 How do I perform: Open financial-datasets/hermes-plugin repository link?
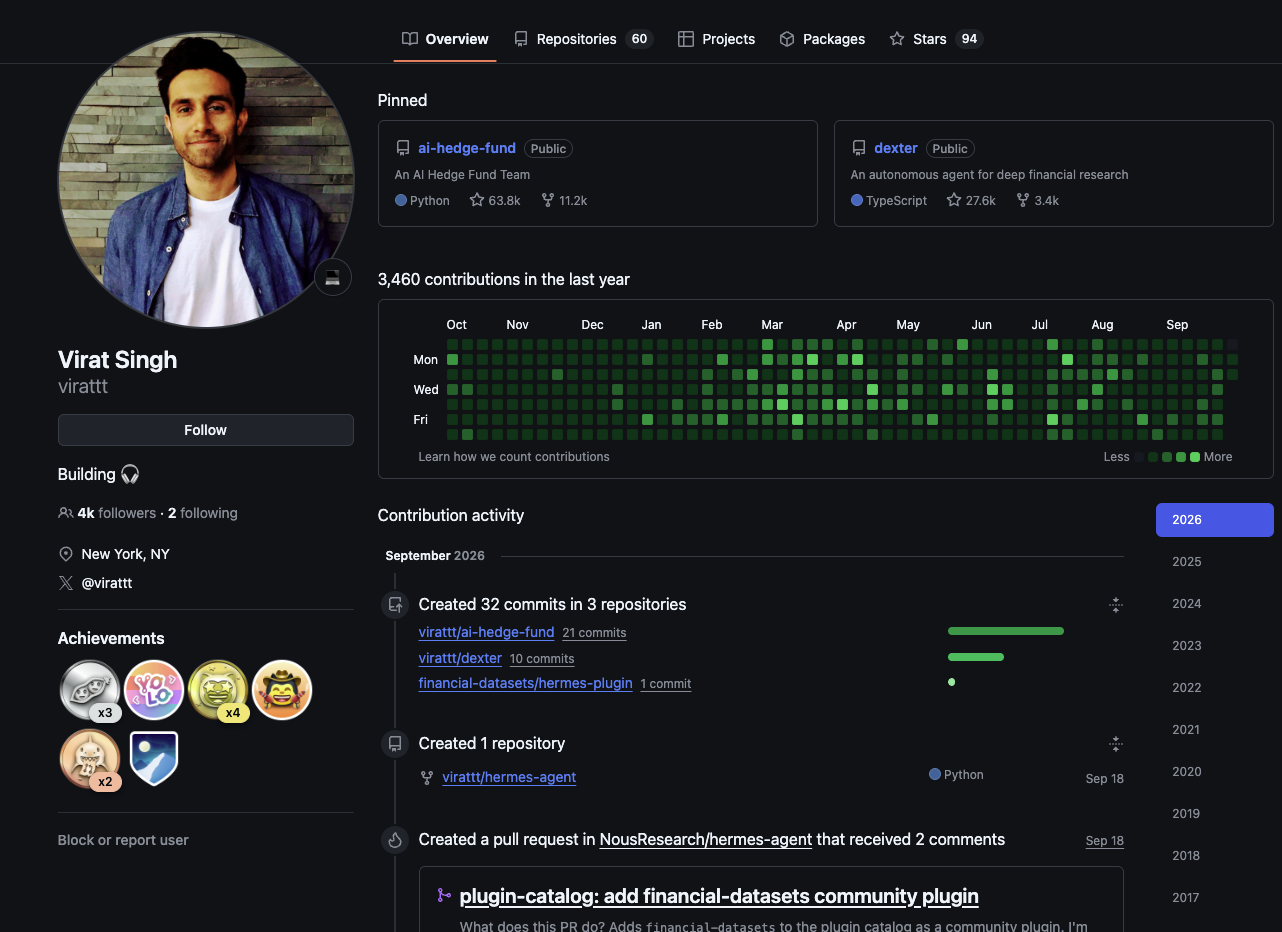coord(526,683)
